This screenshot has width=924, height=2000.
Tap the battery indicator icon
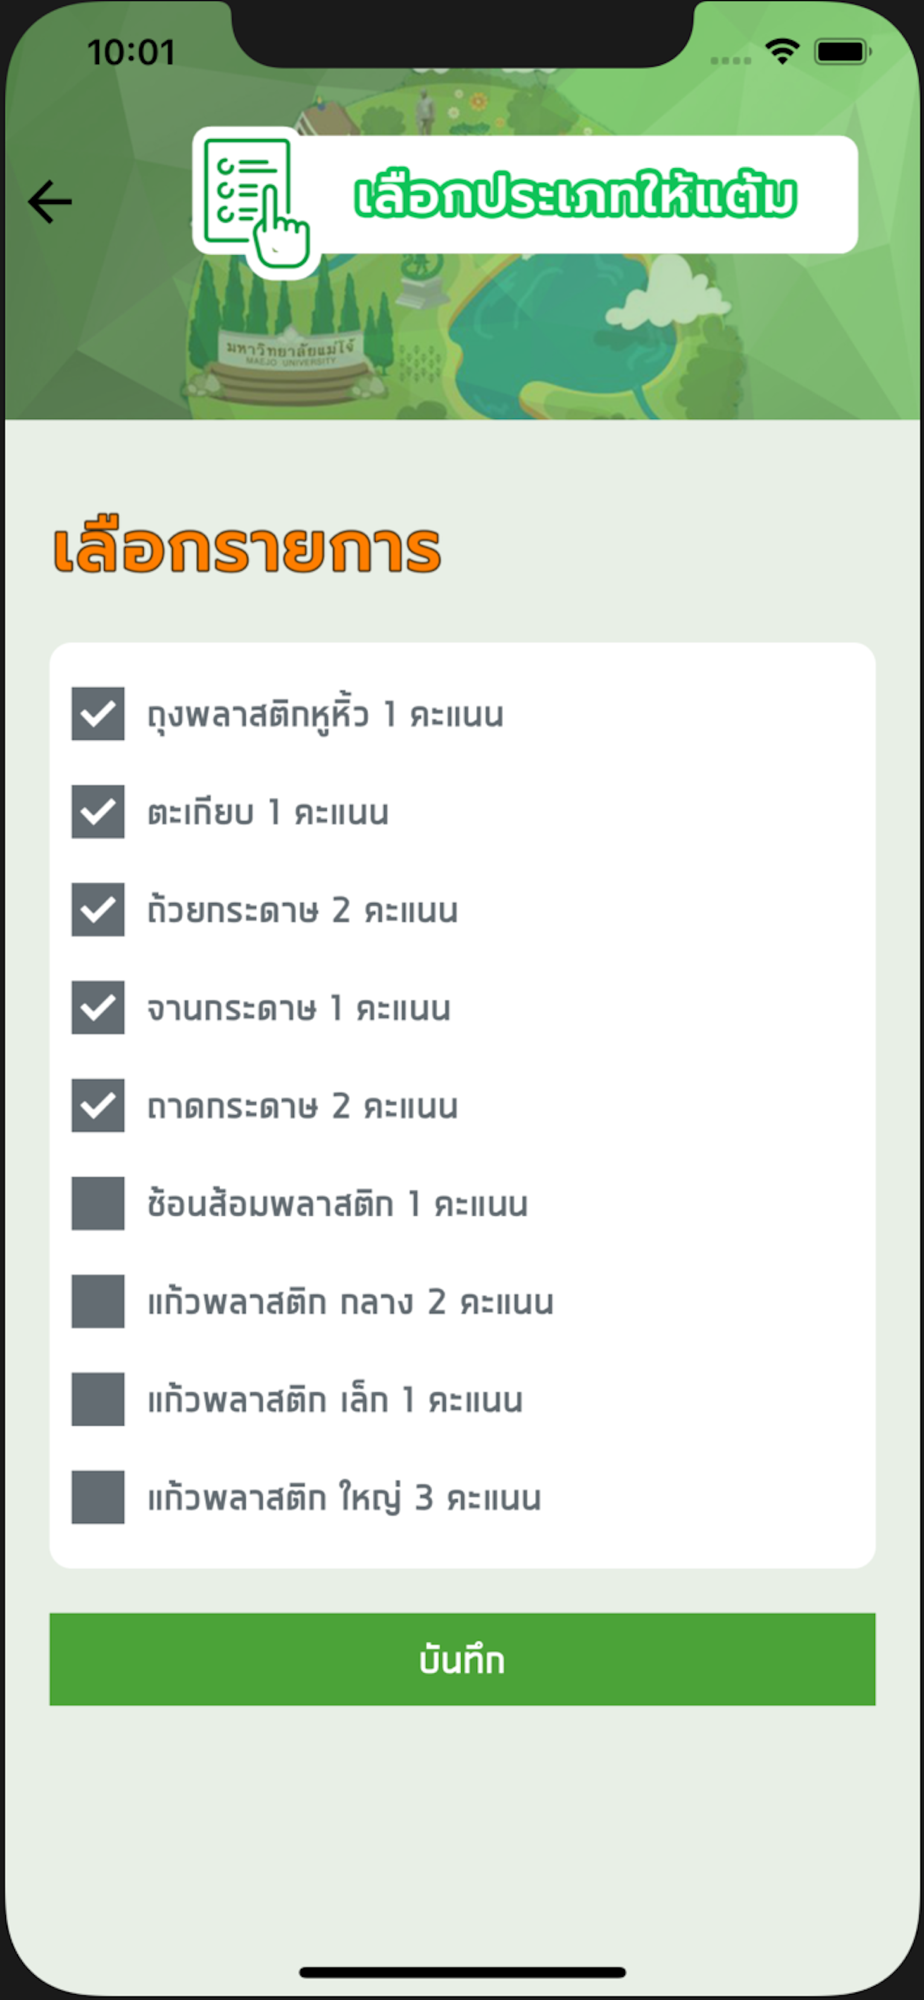[842, 51]
